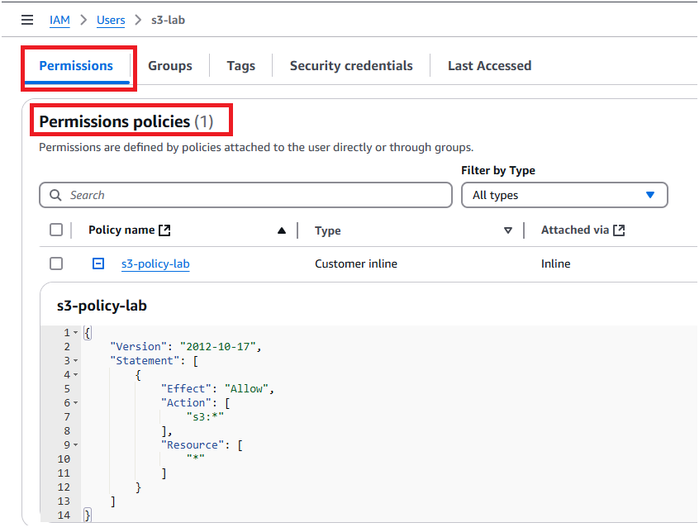Image resolution: width=699 pixels, height=527 pixels.
Task: Fold the Statement array at line 3
Action: (75, 360)
